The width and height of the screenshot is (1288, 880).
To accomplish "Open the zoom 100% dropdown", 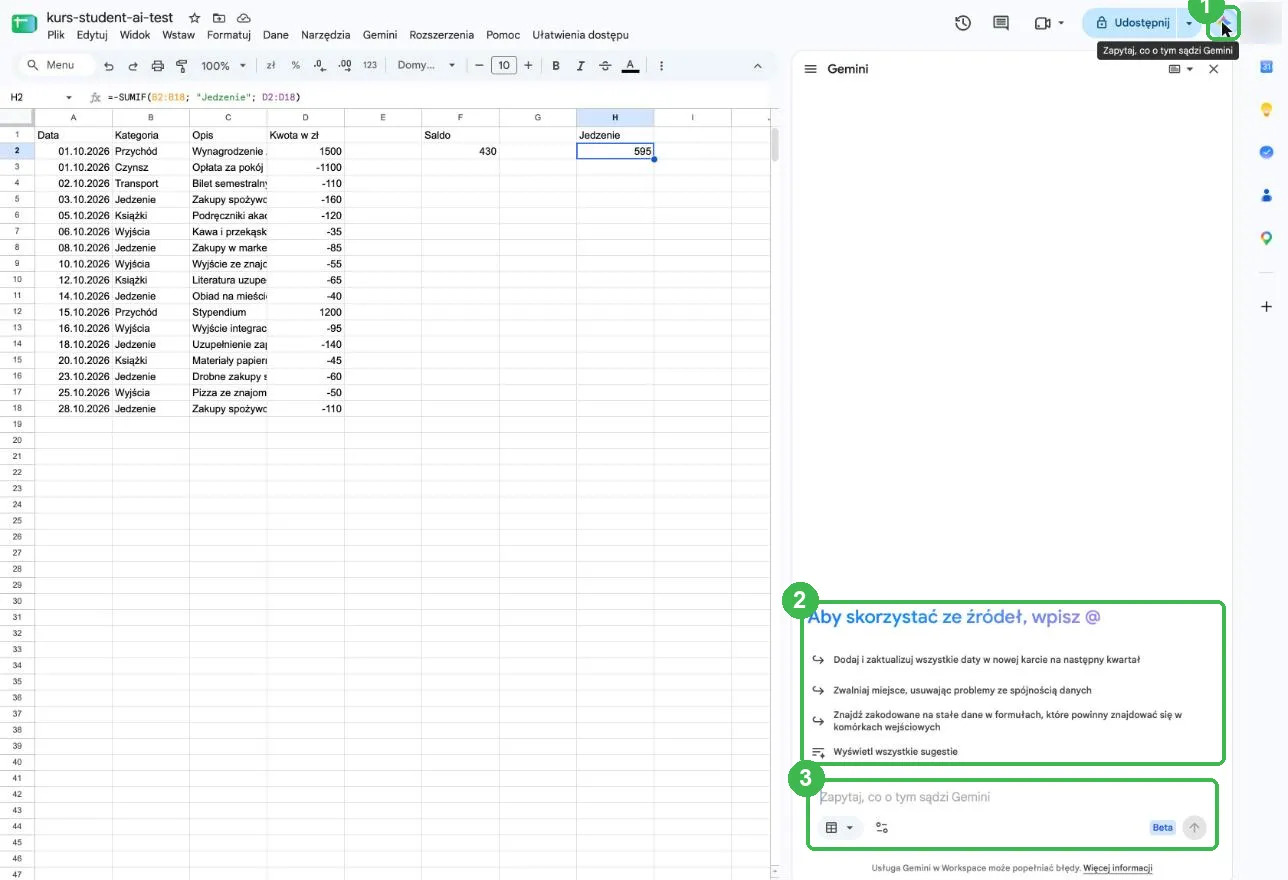I will coord(223,65).
